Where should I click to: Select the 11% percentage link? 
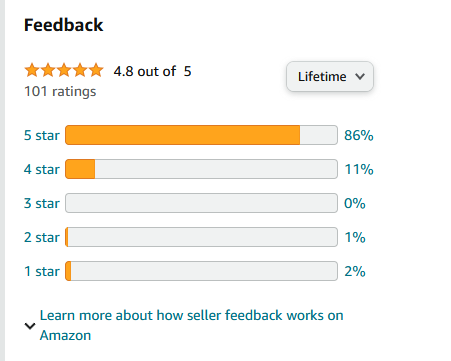click(x=359, y=169)
